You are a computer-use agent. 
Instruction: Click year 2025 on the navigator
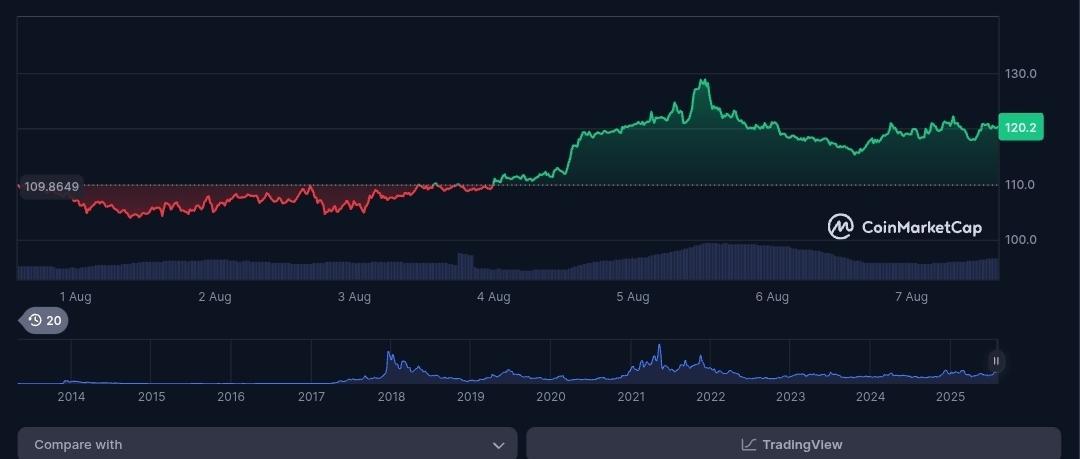[x=950, y=397]
